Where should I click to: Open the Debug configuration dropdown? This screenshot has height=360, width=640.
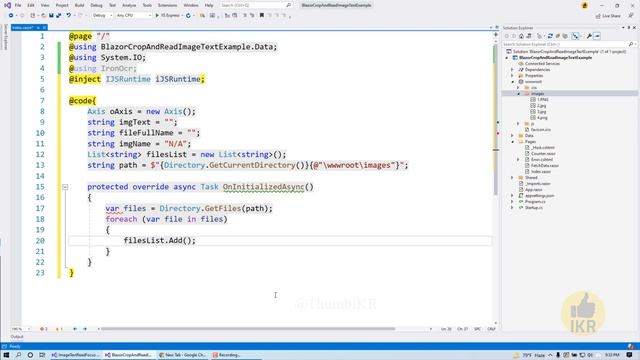tap(102, 16)
